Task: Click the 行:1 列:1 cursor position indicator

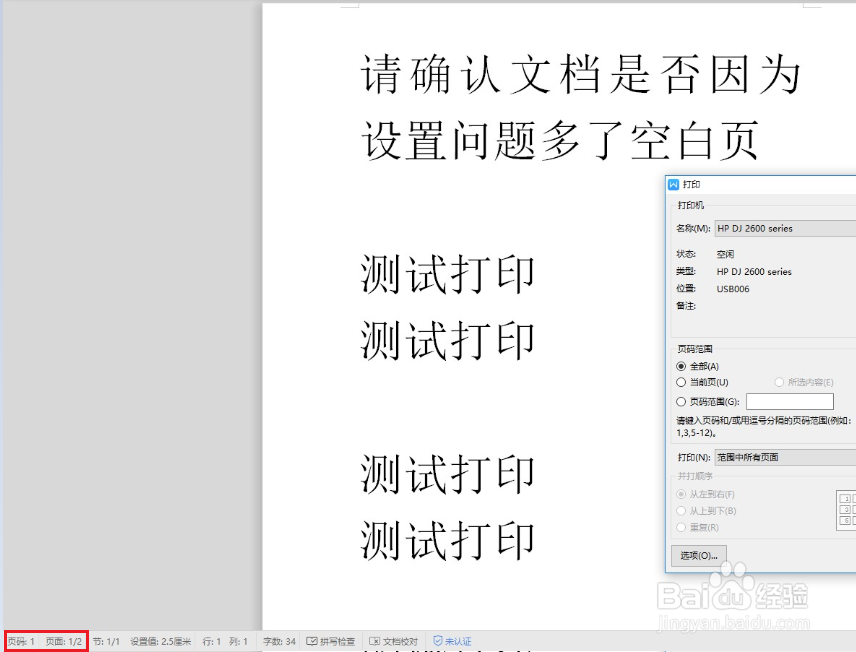Action: coord(222,641)
